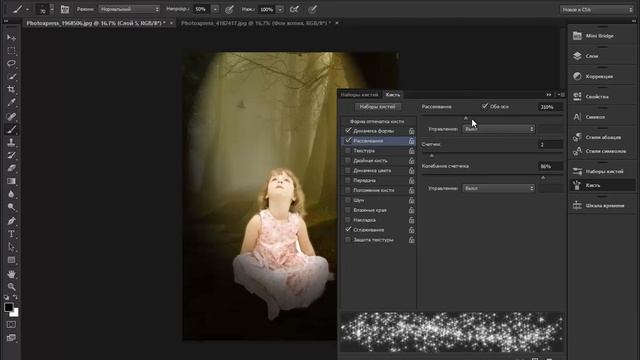The image size is (640, 360).
Task: Open brush panel flyout menu
Action: (x=562, y=95)
